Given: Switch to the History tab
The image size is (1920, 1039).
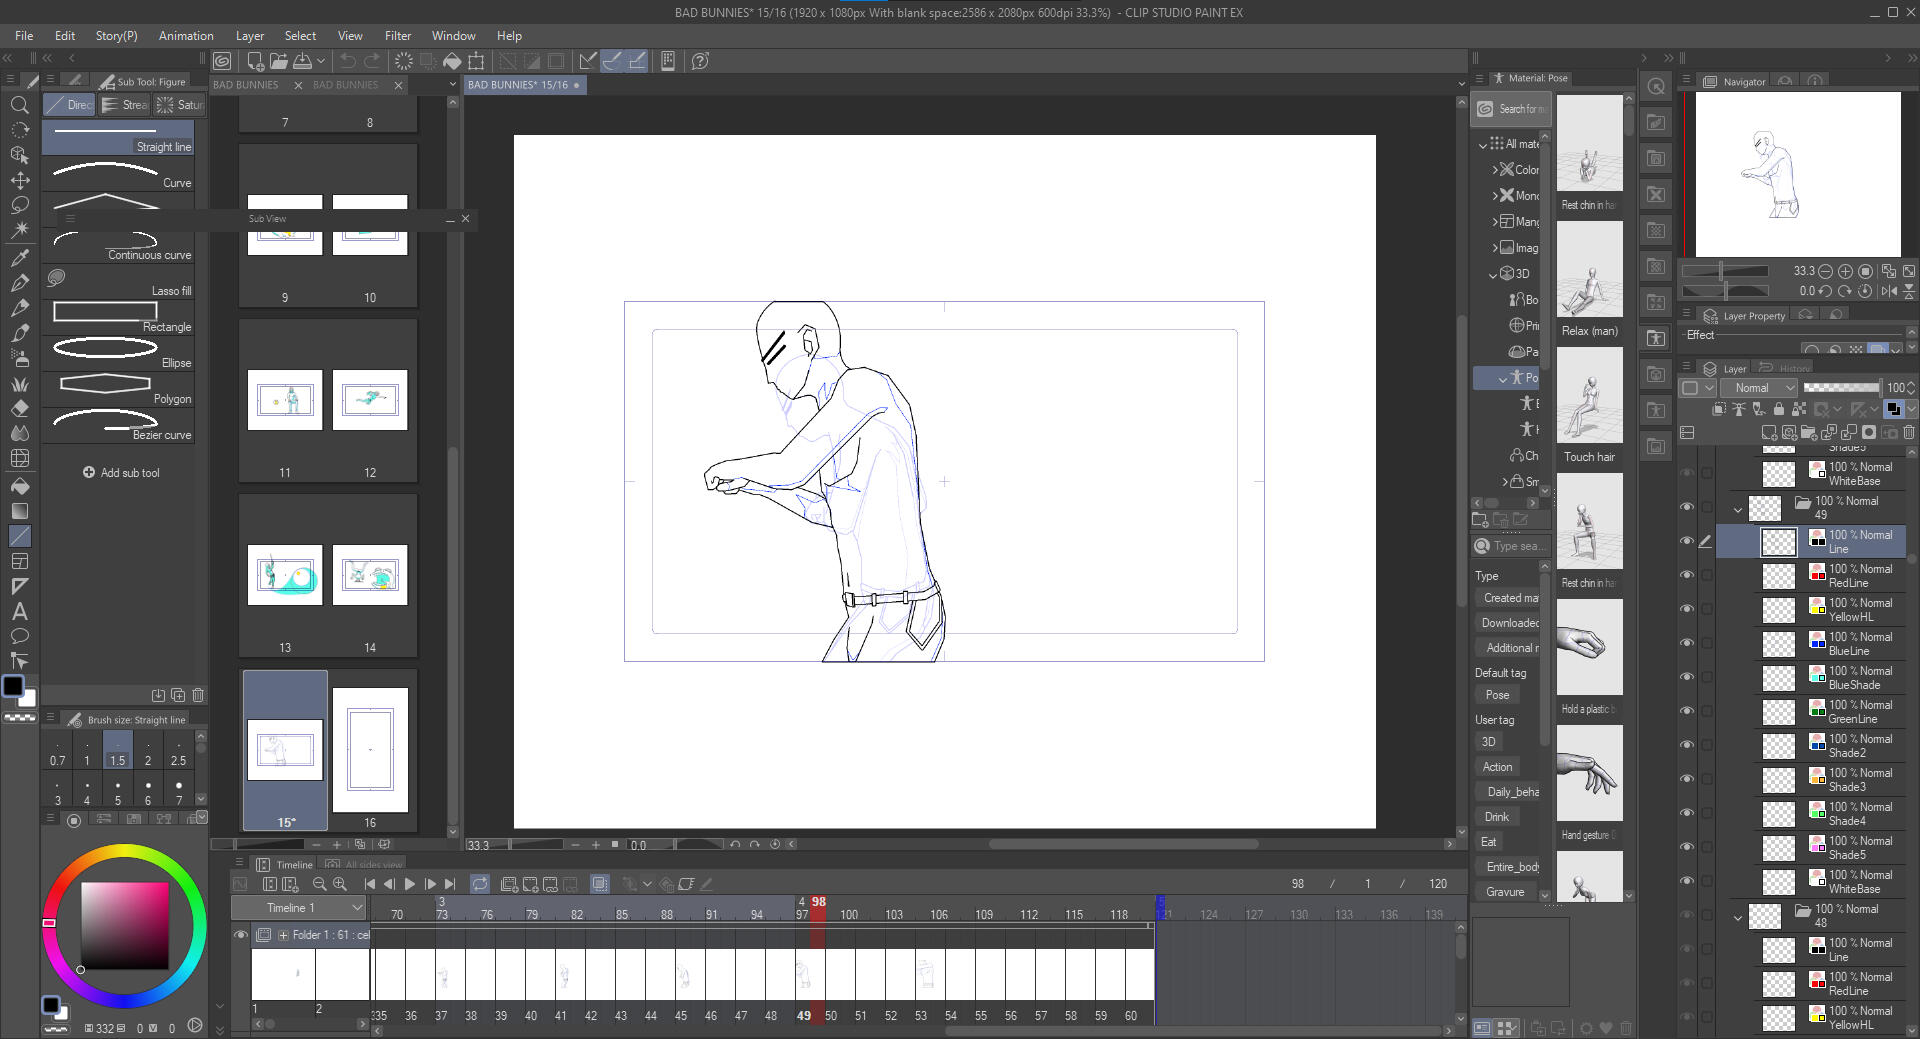Looking at the screenshot, I should (x=1791, y=367).
